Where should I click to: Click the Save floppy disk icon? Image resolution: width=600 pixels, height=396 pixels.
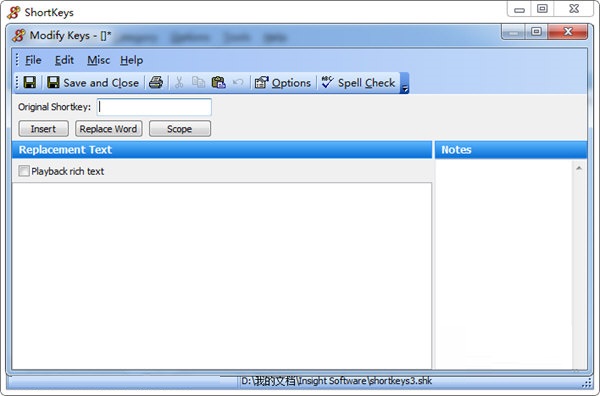(29, 82)
